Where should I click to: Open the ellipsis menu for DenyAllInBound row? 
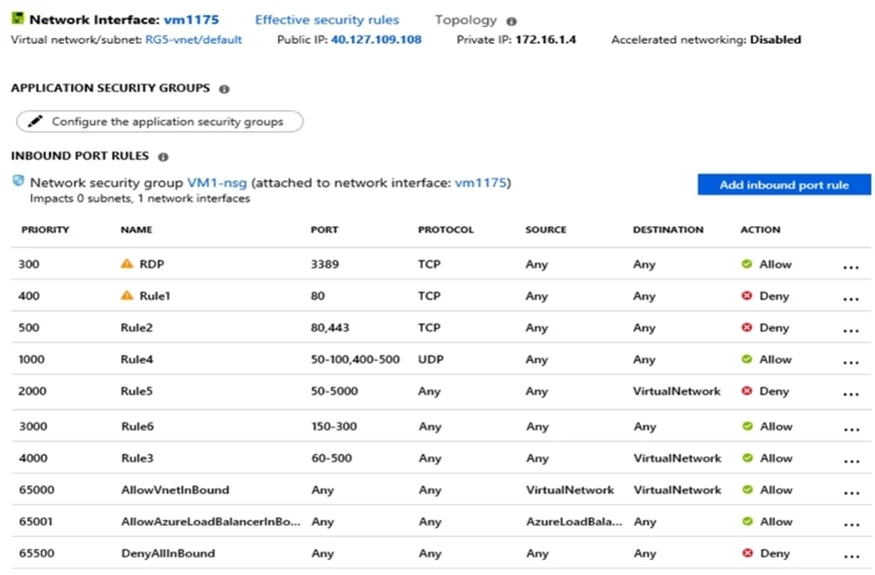point(852,557)
